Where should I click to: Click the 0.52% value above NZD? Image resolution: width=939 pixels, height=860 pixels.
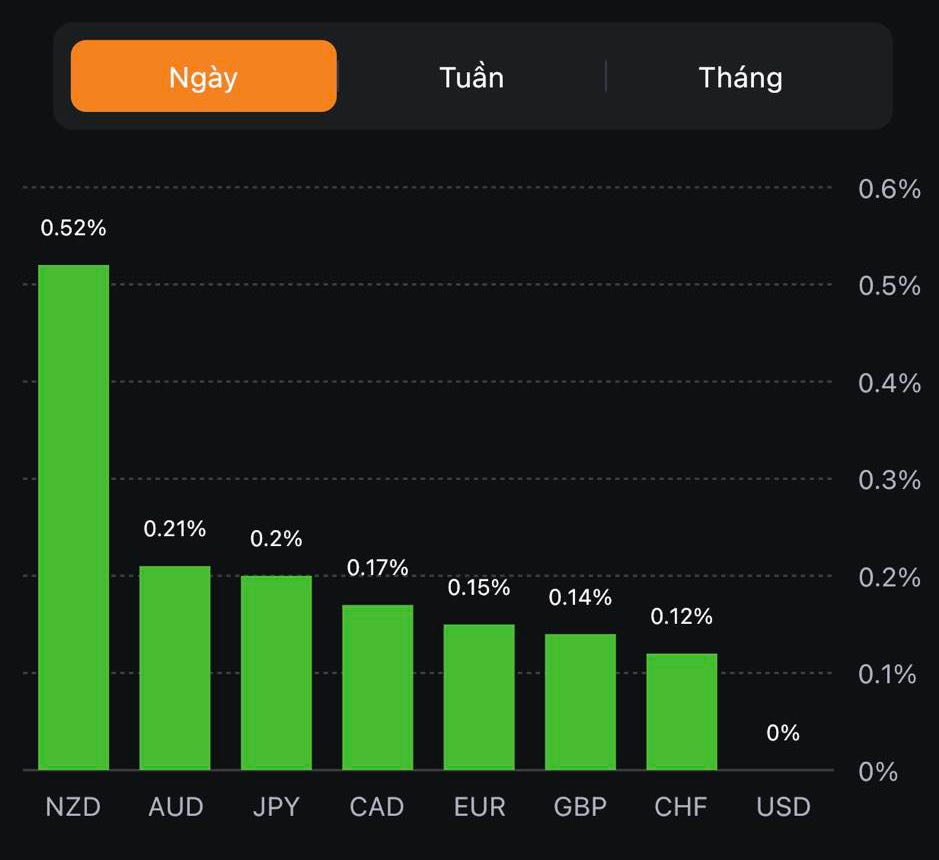coord(73,228)
